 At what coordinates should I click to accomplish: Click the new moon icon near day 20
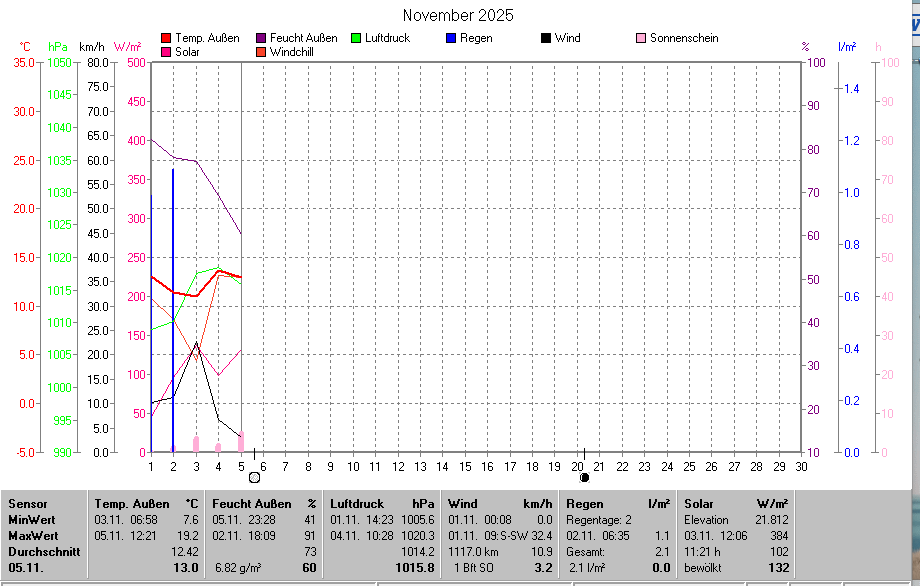pos(584,477)
